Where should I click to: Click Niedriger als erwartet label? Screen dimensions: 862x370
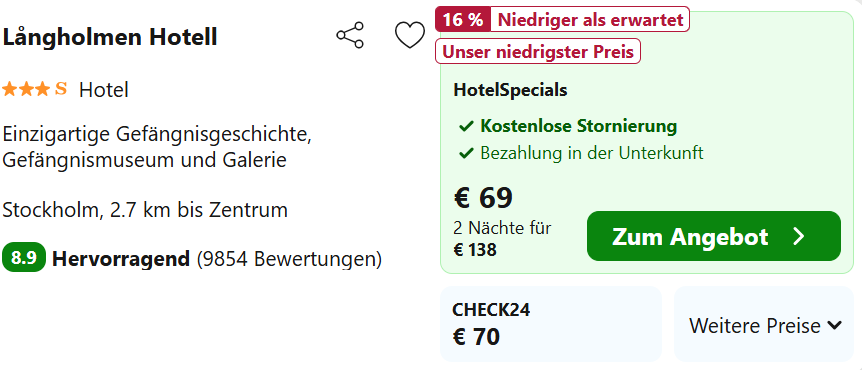(x=590, y=20)
